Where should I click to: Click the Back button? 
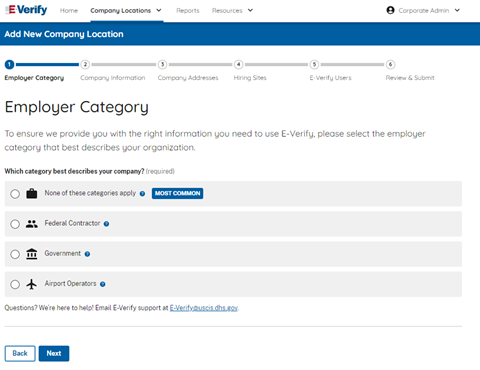20,353
